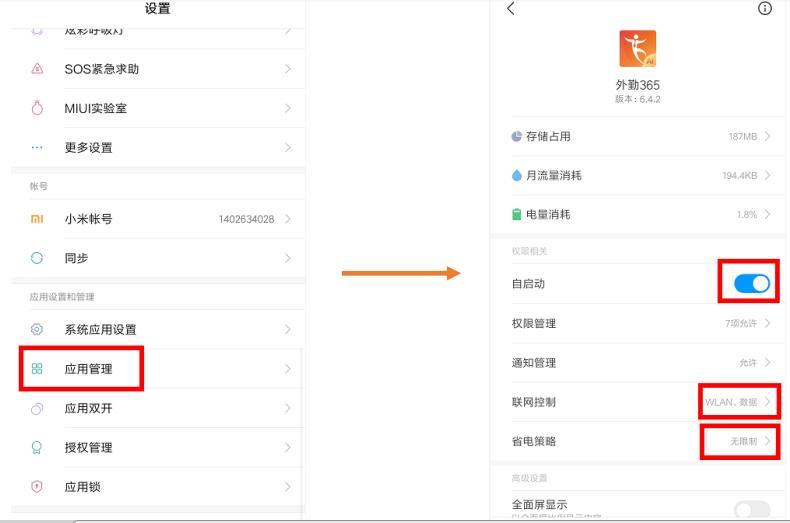The width and height of the screenshot is (790, 523).
Task: Open 省电策略 无限制 selector
Action: 740,441
